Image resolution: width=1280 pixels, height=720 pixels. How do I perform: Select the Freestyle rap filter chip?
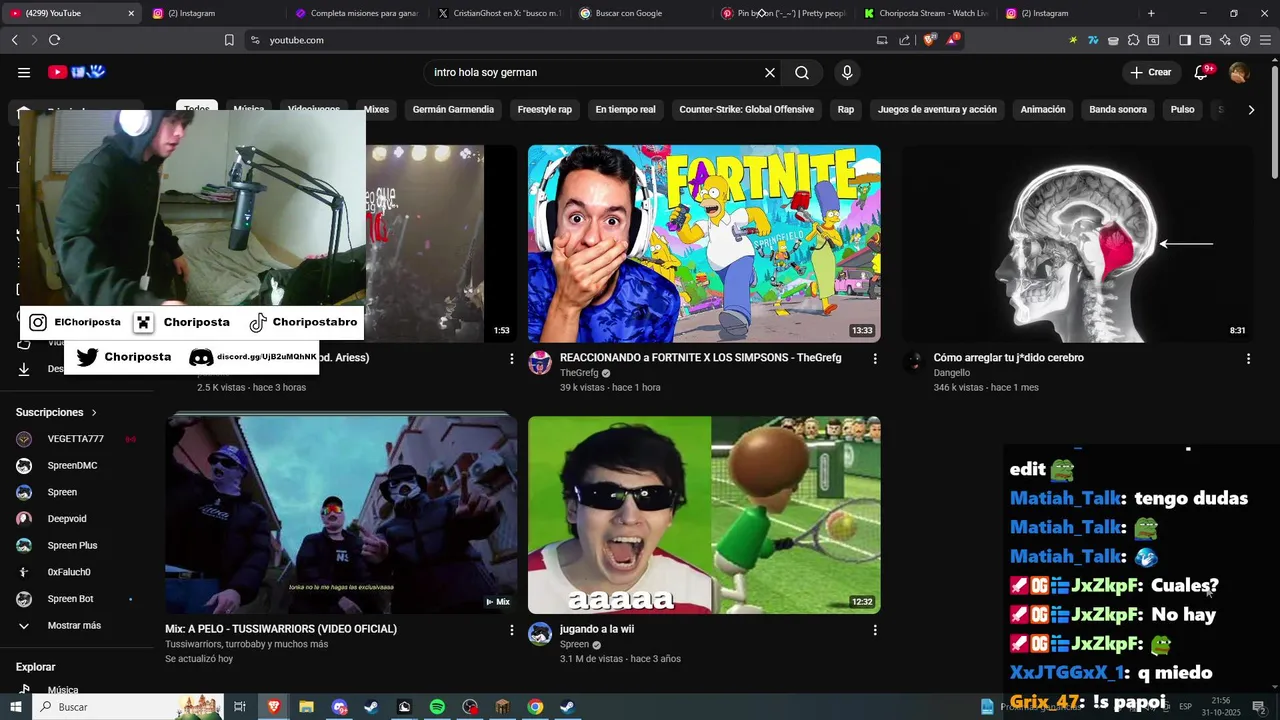(x=545, y=110)
